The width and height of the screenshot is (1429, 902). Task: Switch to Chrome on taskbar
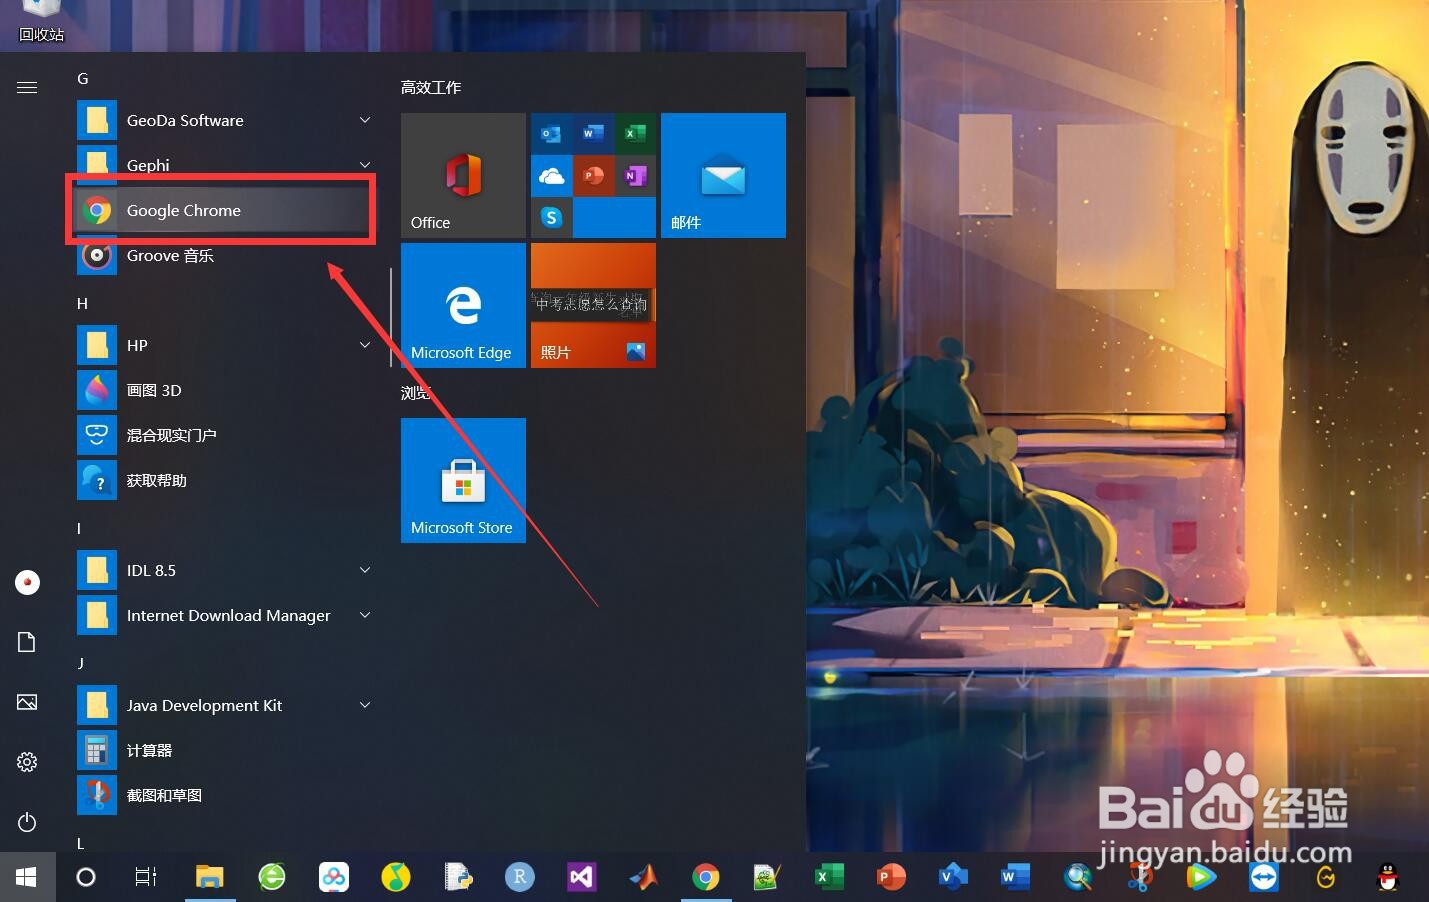click(705, 877)
